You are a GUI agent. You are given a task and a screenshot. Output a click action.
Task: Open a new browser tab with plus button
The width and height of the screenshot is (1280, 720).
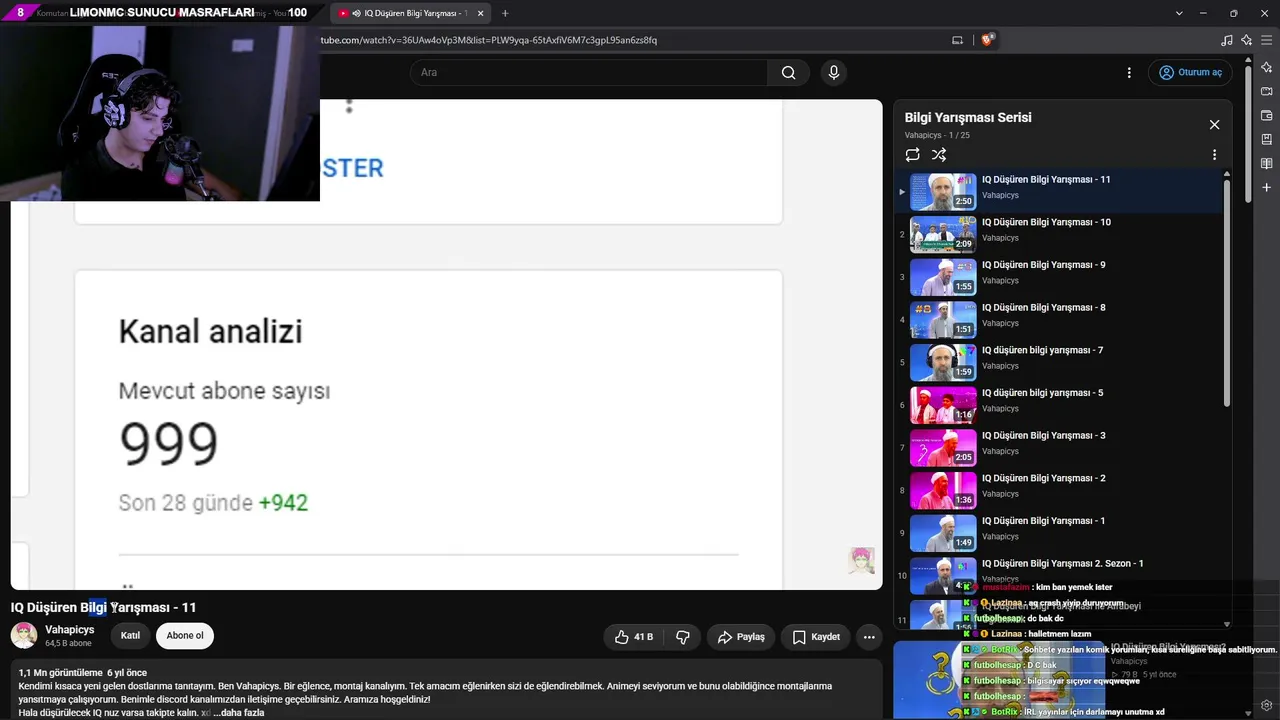click(505, 13)
